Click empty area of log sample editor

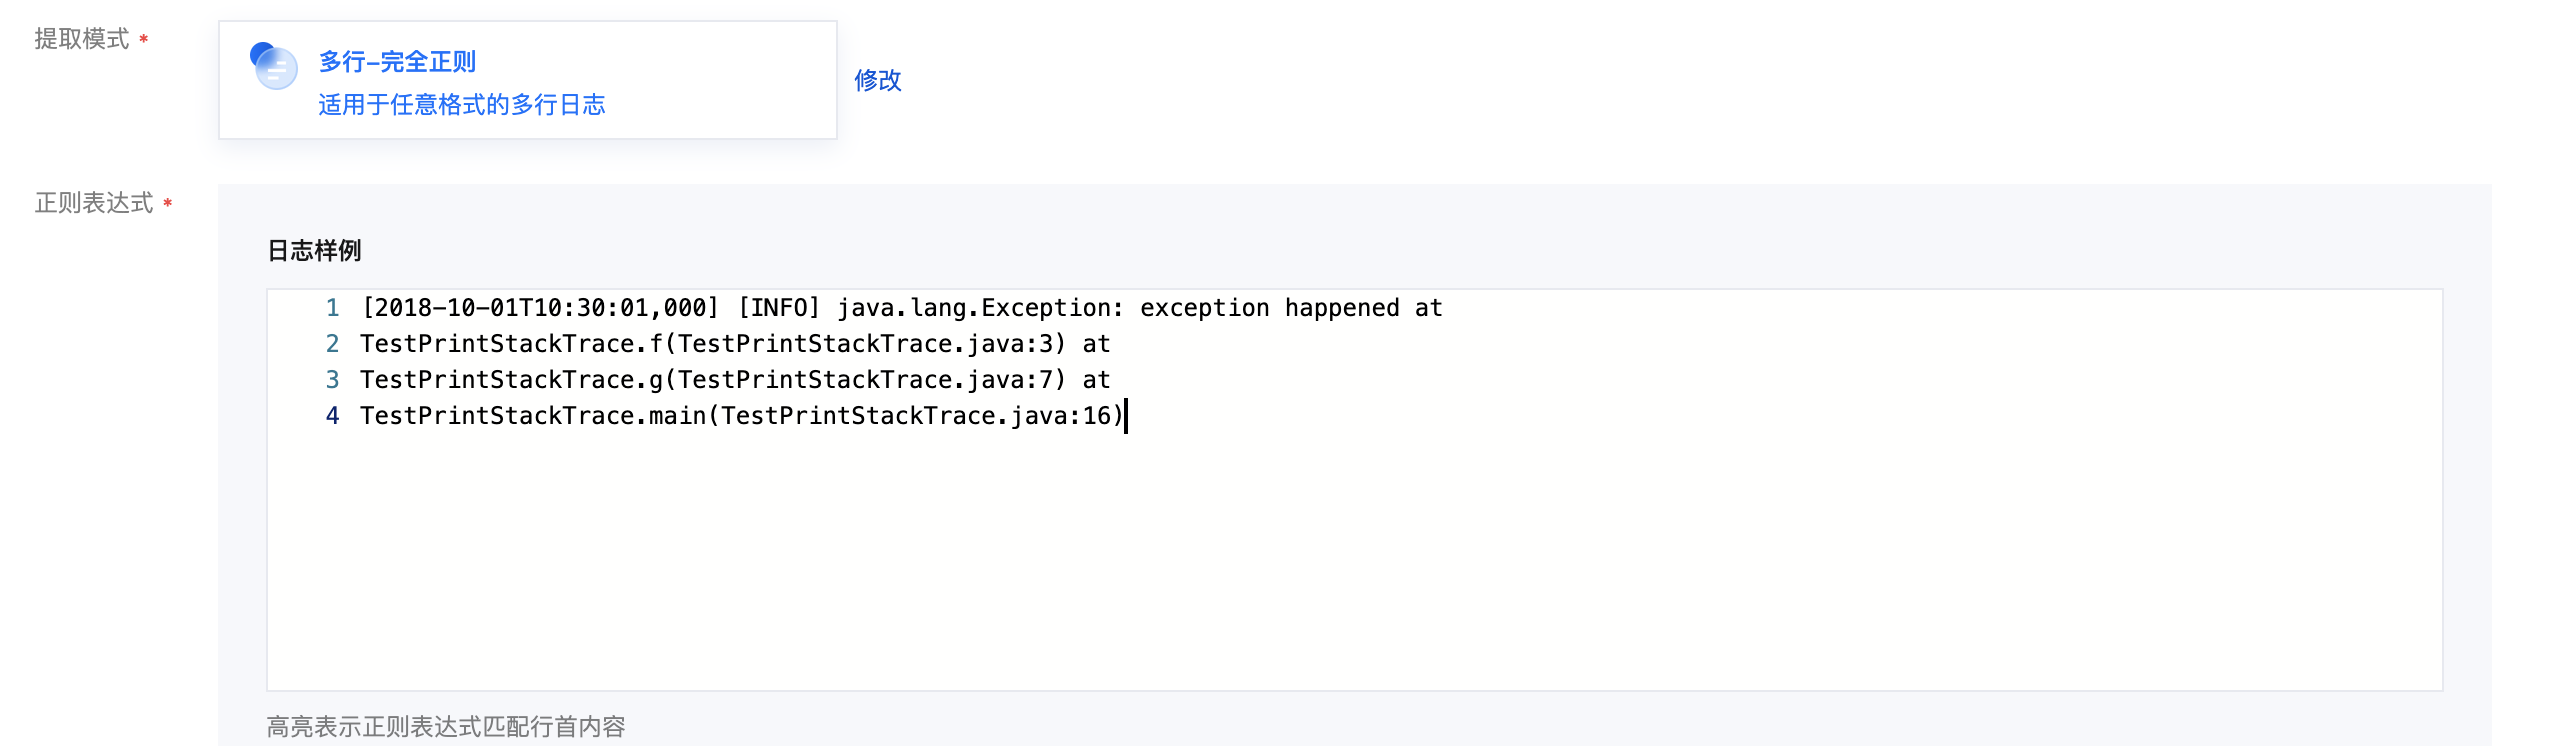tap(1354, 560)
